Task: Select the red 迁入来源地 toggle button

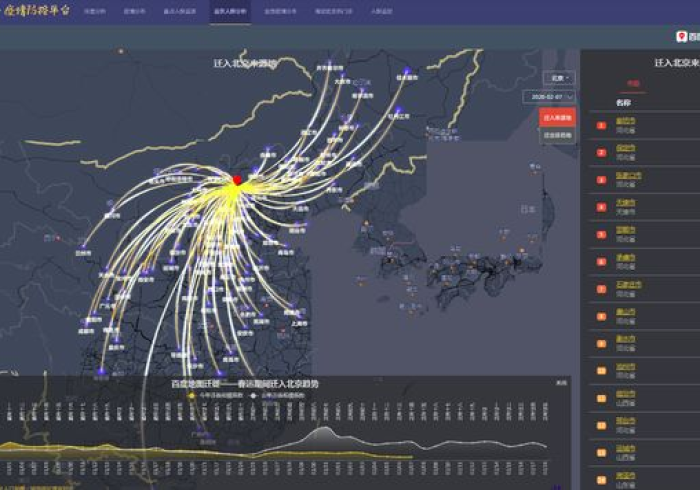Action: tap(557, 117)
